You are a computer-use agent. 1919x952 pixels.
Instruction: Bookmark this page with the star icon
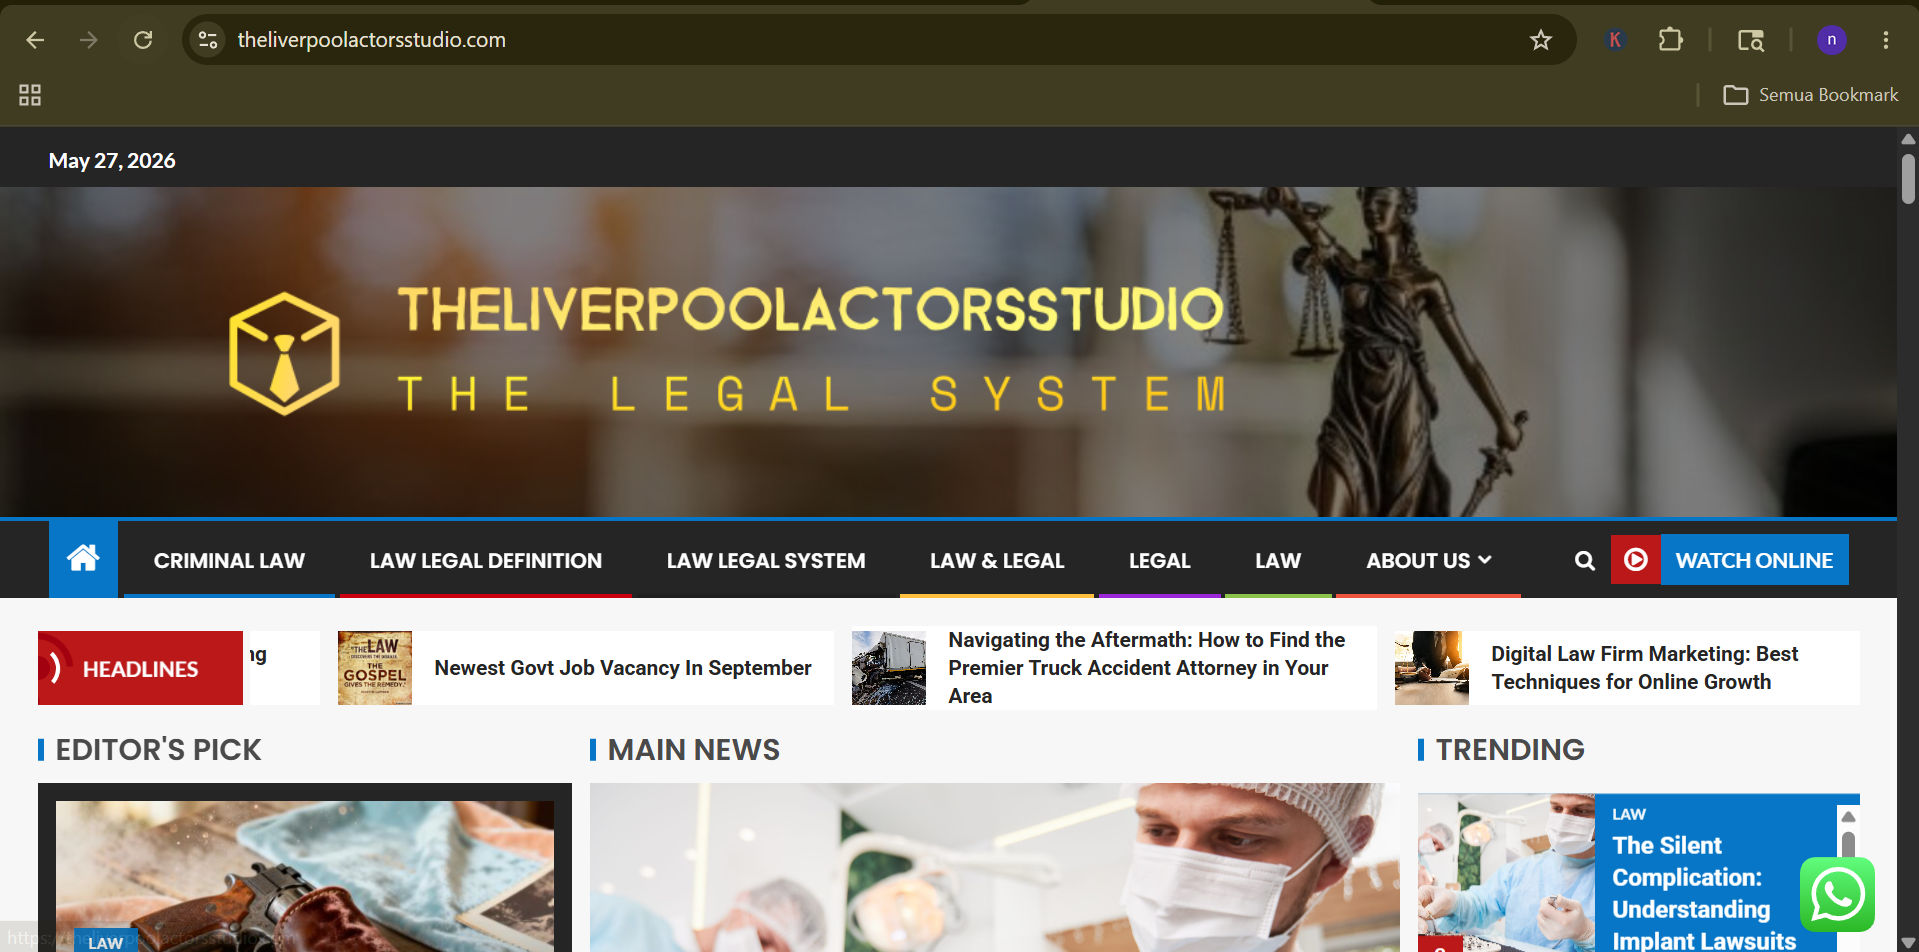coord(1541,40)
